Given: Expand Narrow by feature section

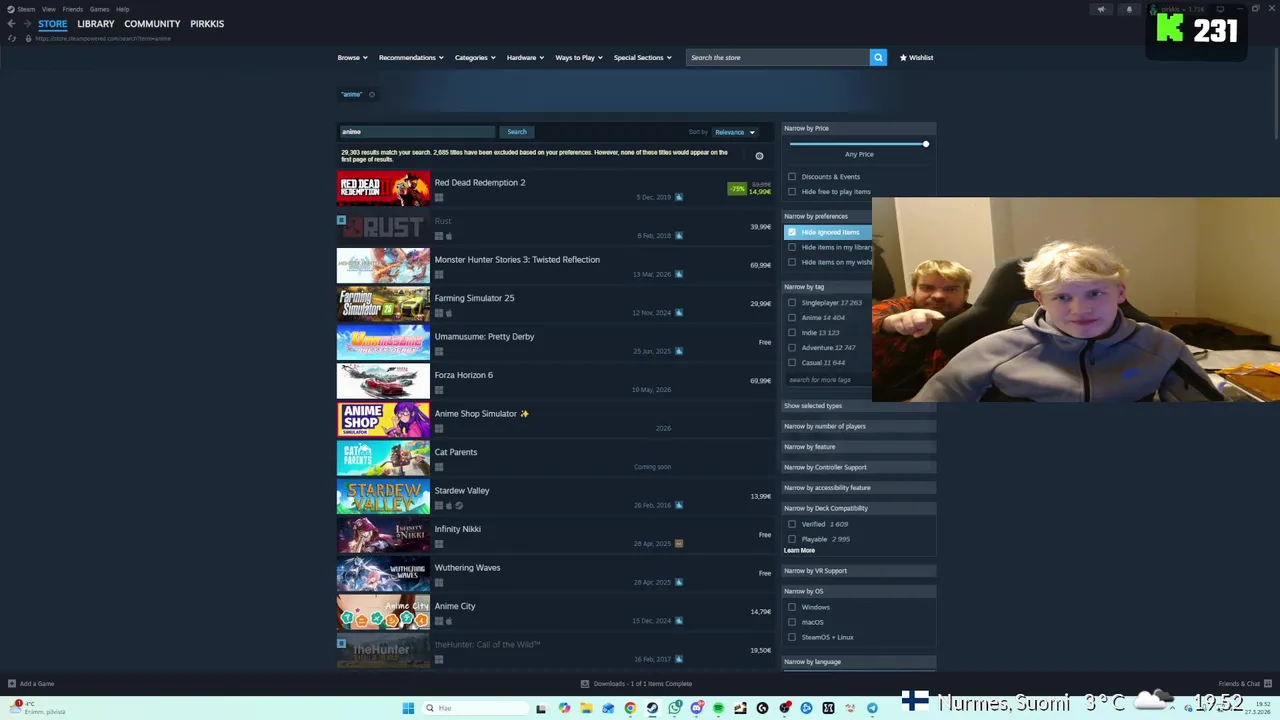Looking at the screenshot, I should point(858,446).
